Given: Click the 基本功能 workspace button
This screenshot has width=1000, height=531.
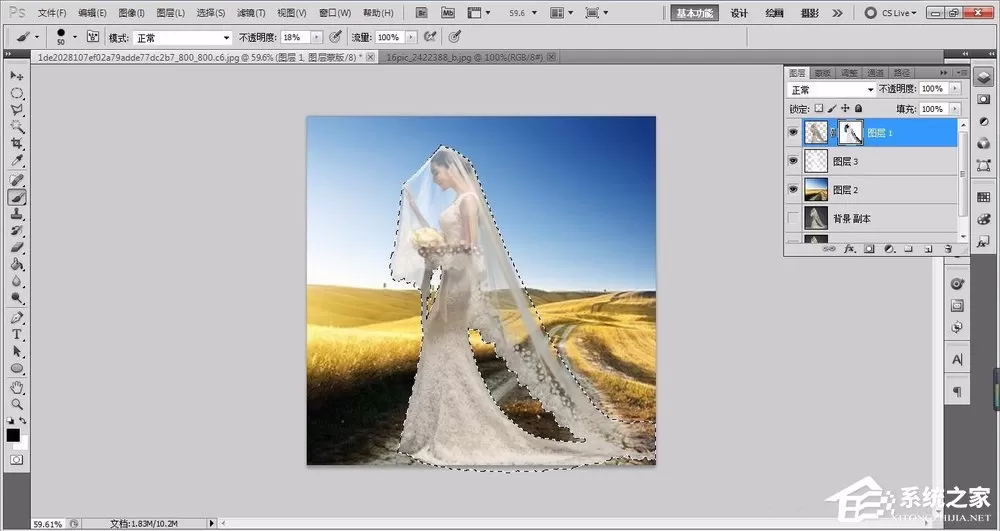Looking at the screenshot, I should [x=694, y=13].
